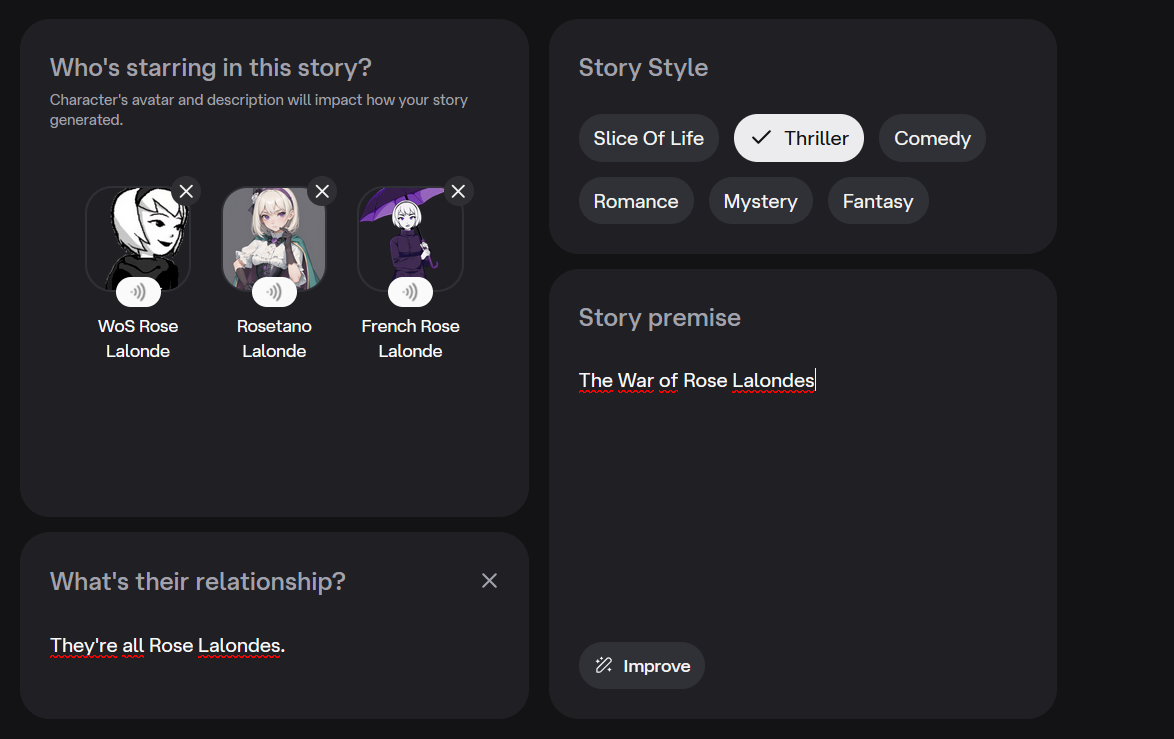The height and width of the screenshot is (739, 1174).
Task: Play Rosetano Lalonde voice sample
Action: pyautogui.click(x=274, y=293)
